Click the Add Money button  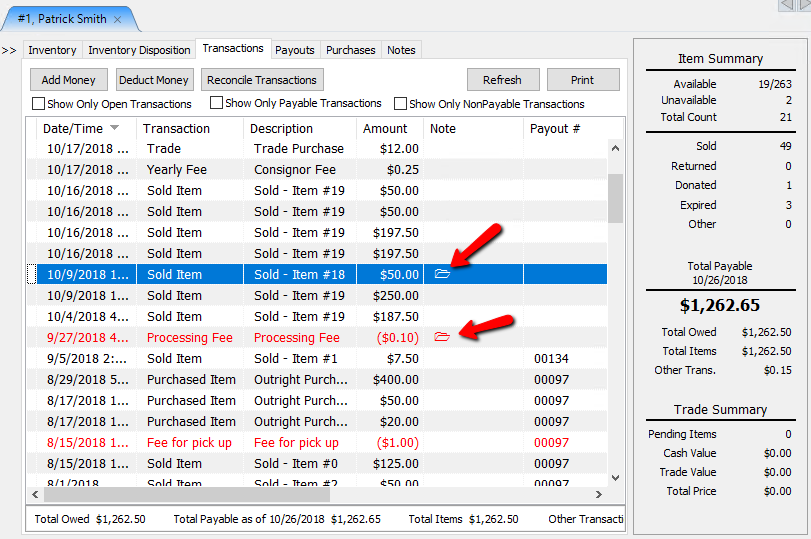click(x=69, y=80)
